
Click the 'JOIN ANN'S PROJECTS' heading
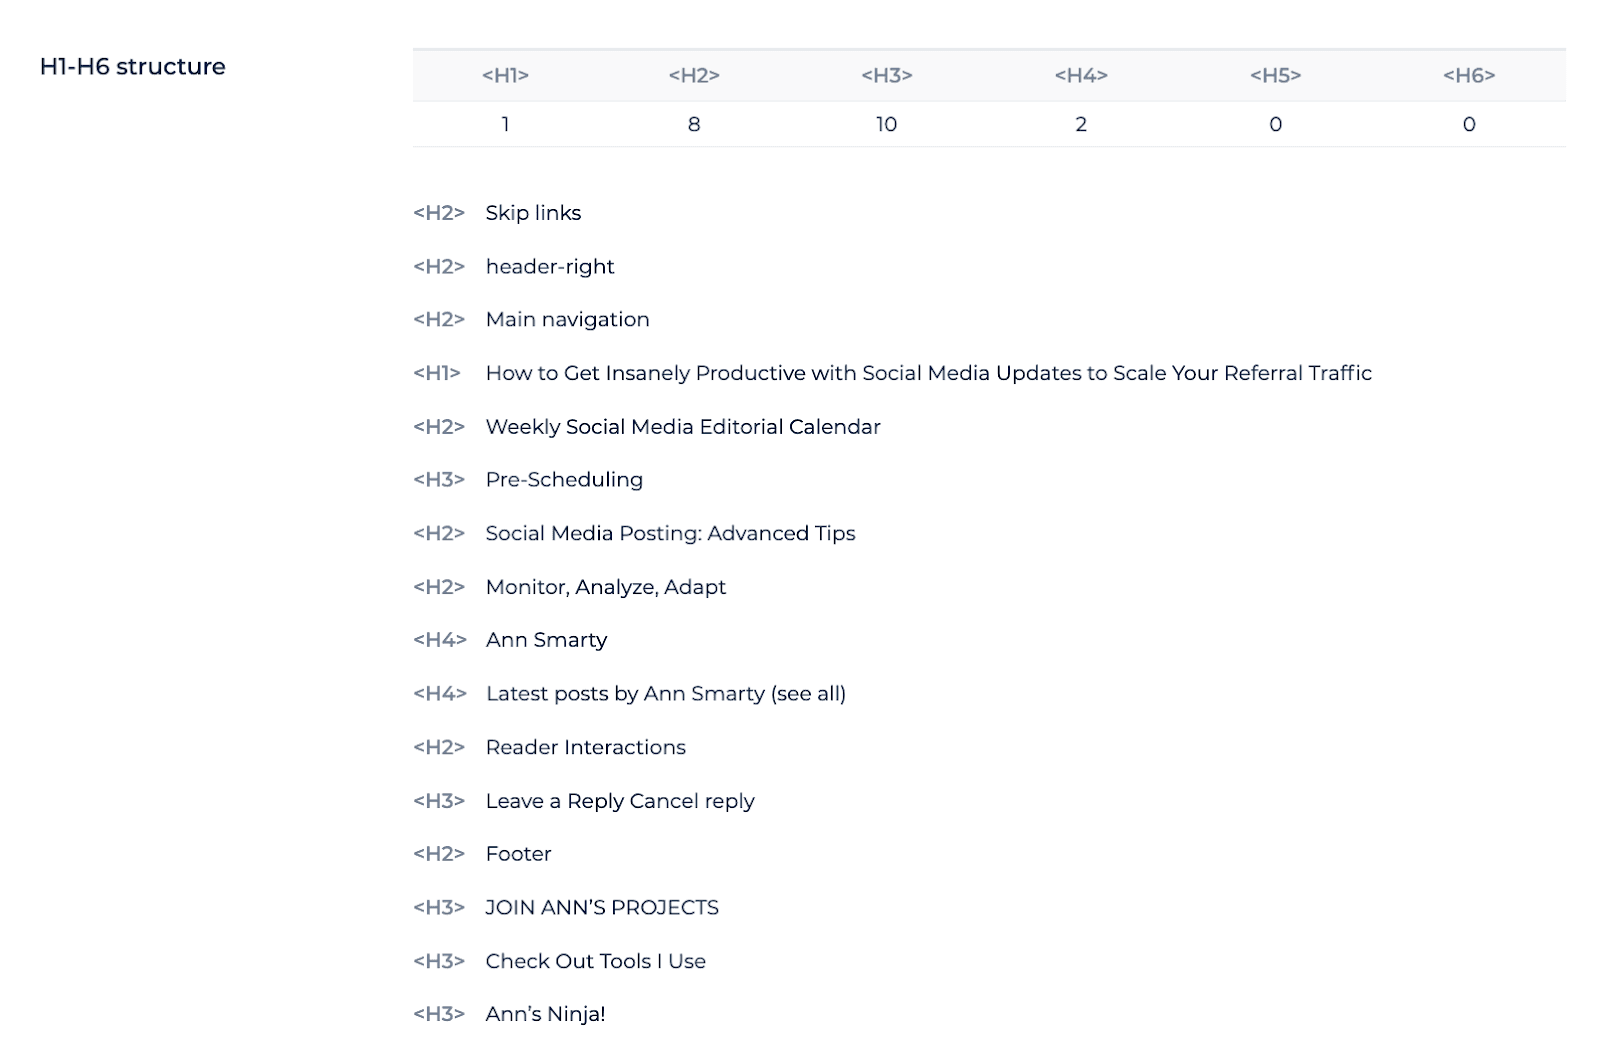coord(602,908)
